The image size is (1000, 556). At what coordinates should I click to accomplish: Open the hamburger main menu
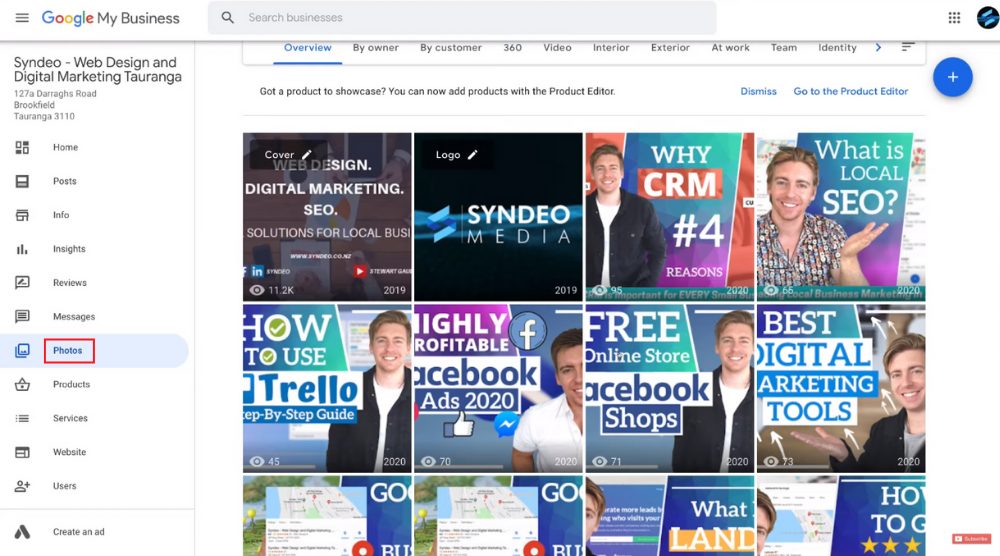click(22, 18)
